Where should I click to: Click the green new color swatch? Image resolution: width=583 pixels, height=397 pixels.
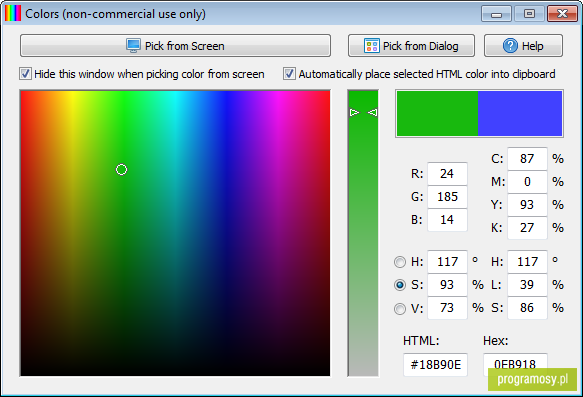coord(437,113)
